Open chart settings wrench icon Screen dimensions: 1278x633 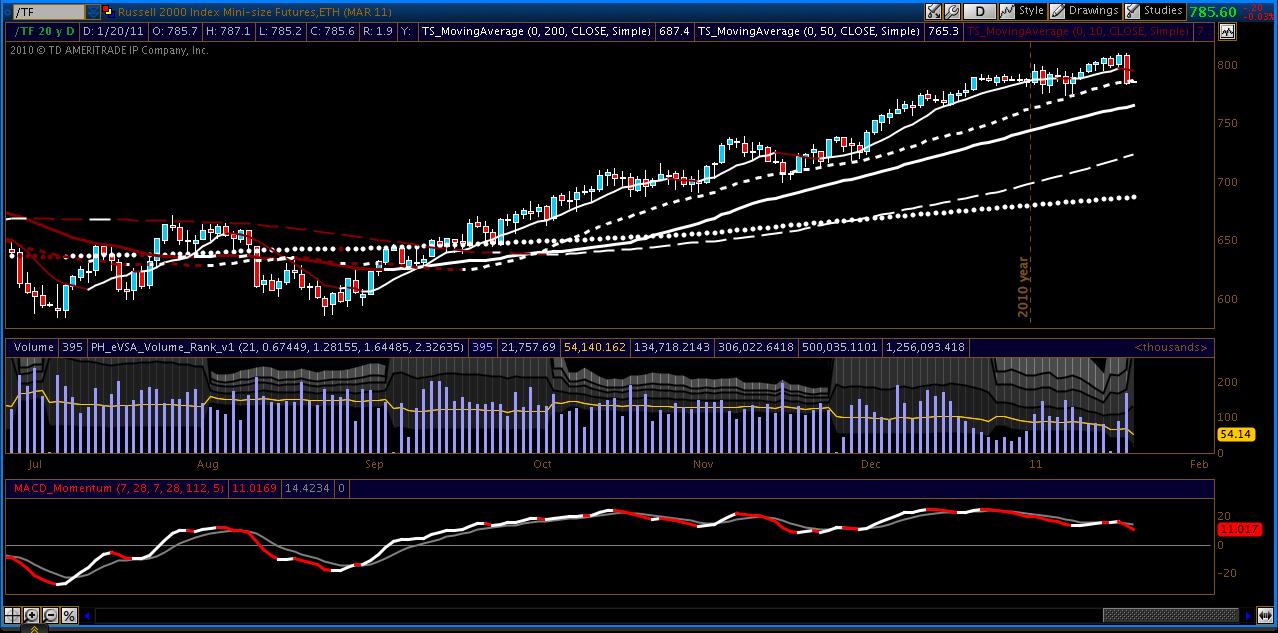point(953,11)
